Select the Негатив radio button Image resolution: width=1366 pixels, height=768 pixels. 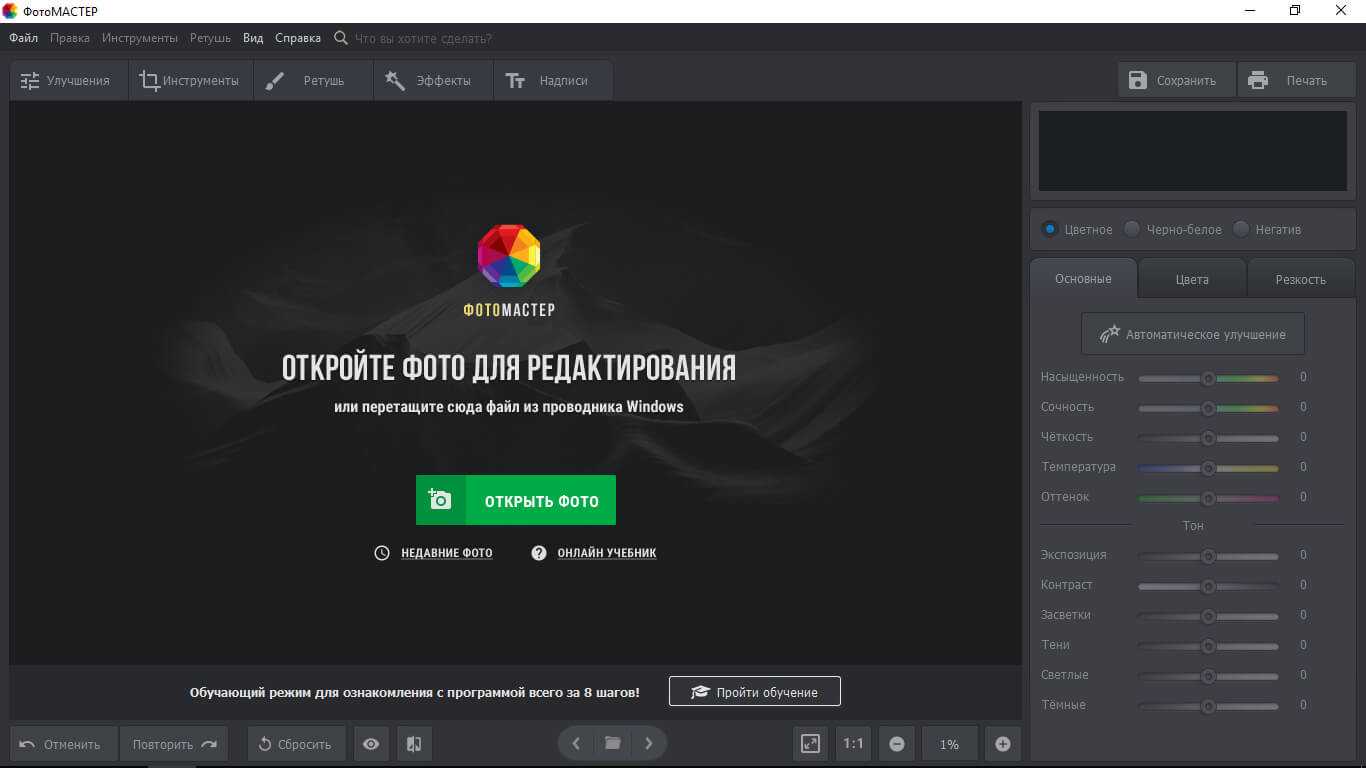pos(1241,229)
